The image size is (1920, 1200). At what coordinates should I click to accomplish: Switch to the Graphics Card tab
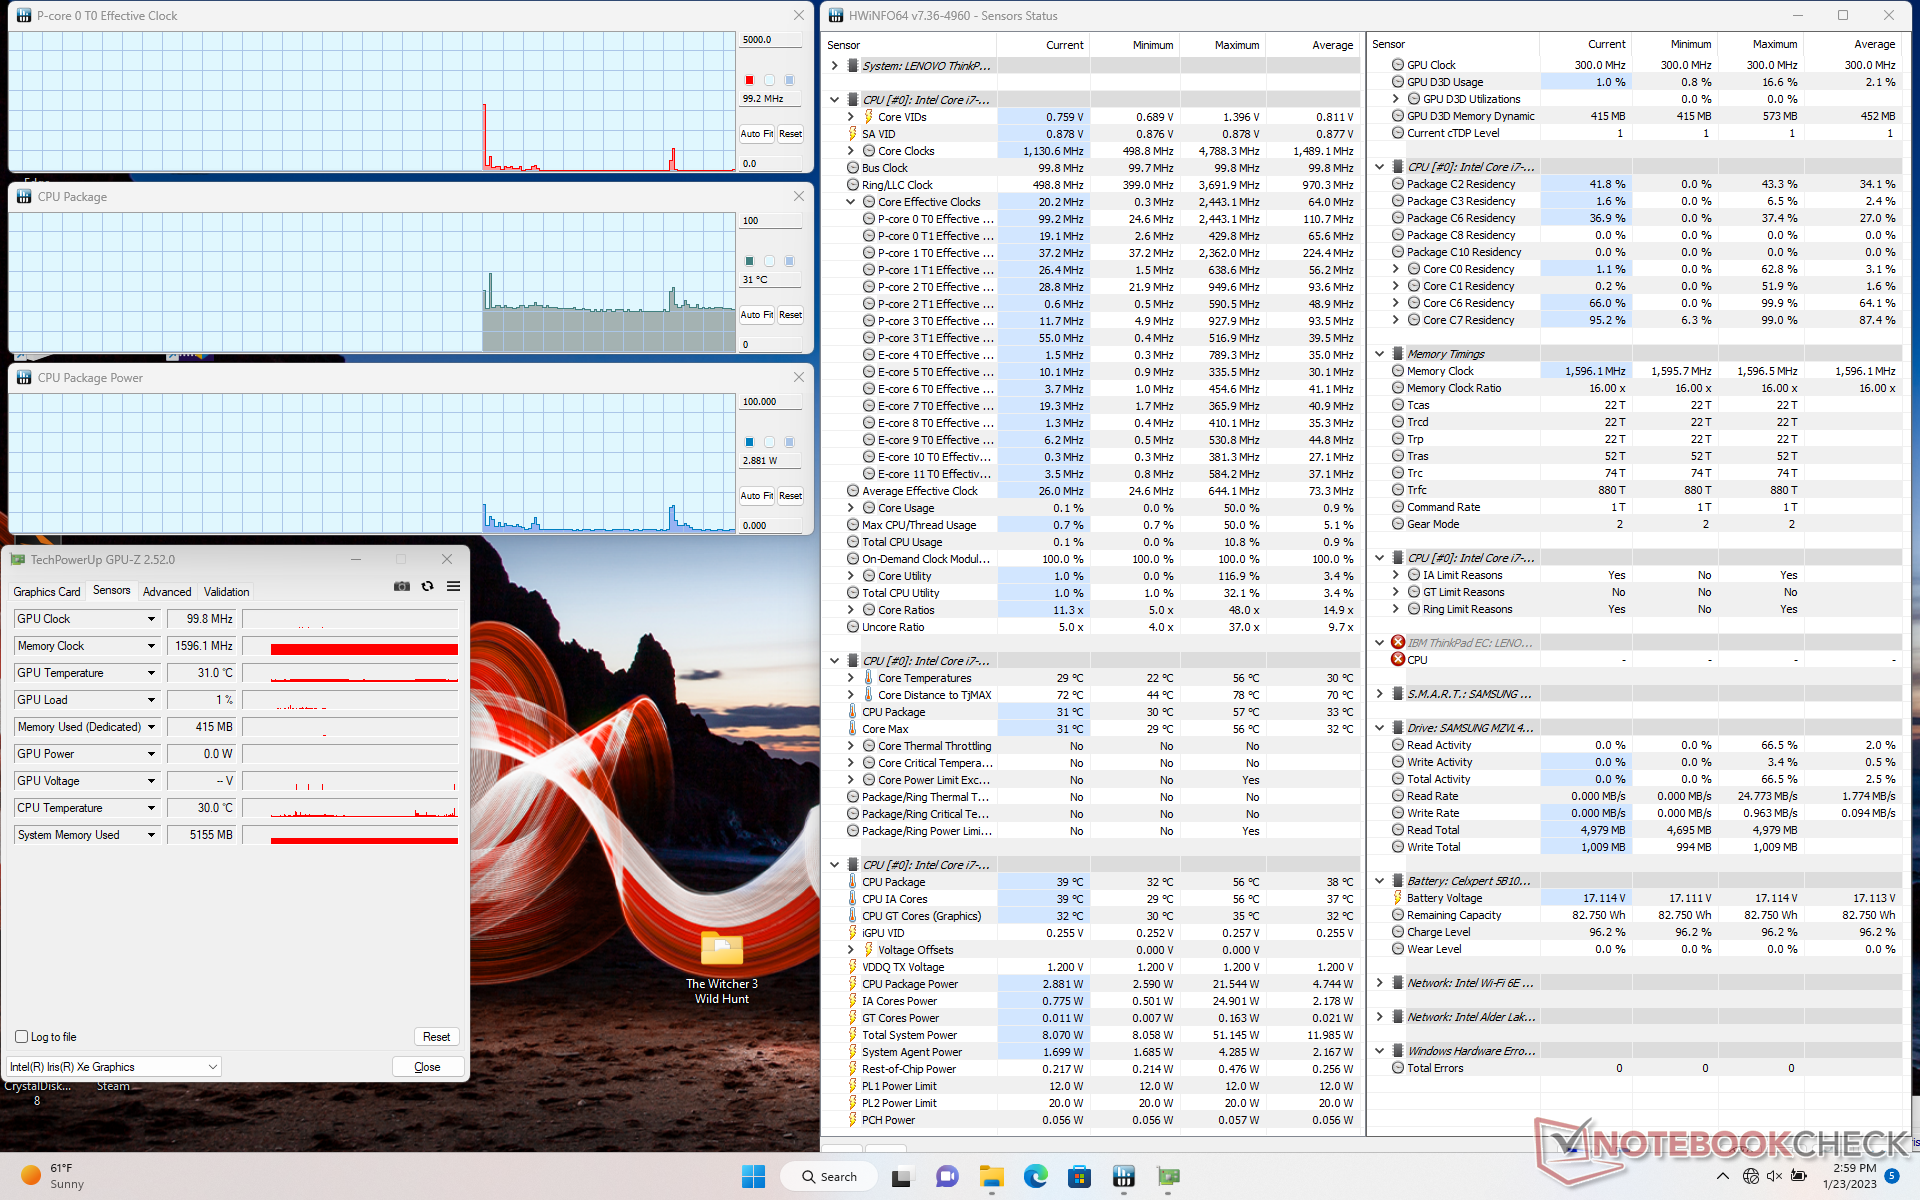[47, 592]
